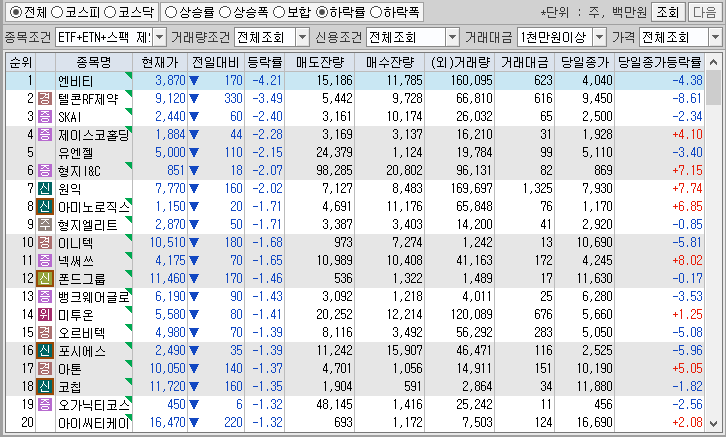Click the 증 badge icon for 넥써쓰
The width and height of the screenshot is (726, 437).
pyautogui.click(x=45, y=261)
